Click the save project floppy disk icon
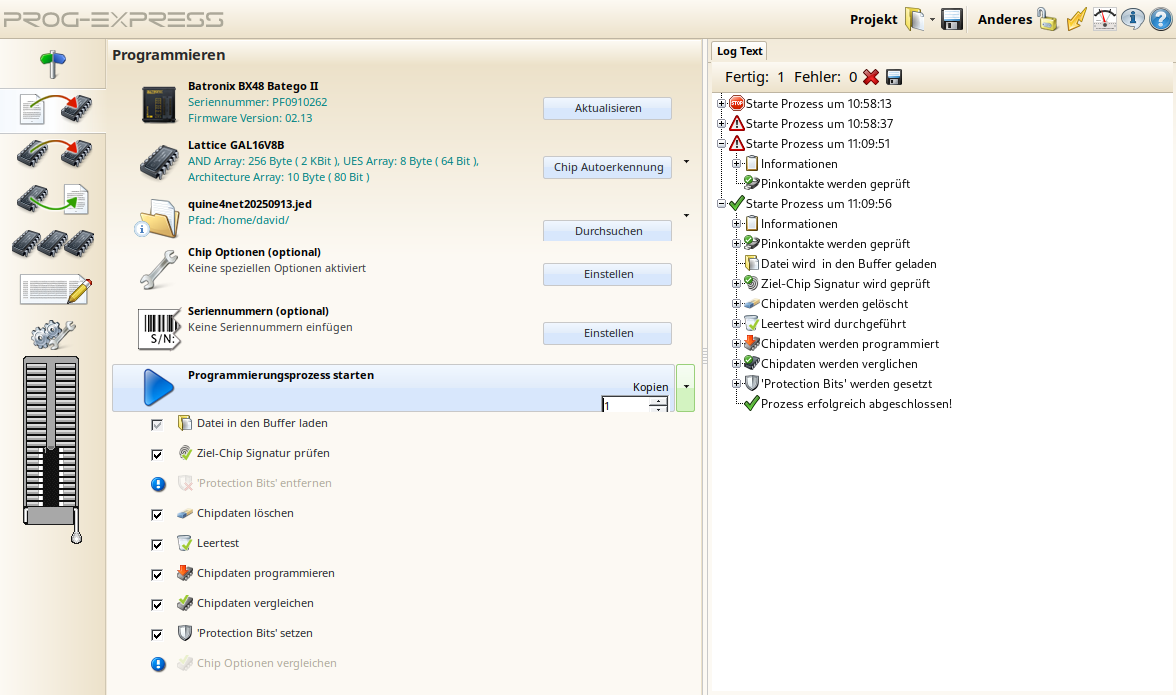The height and width of the screenshot is (695, 1176). [x=952, y=19]
